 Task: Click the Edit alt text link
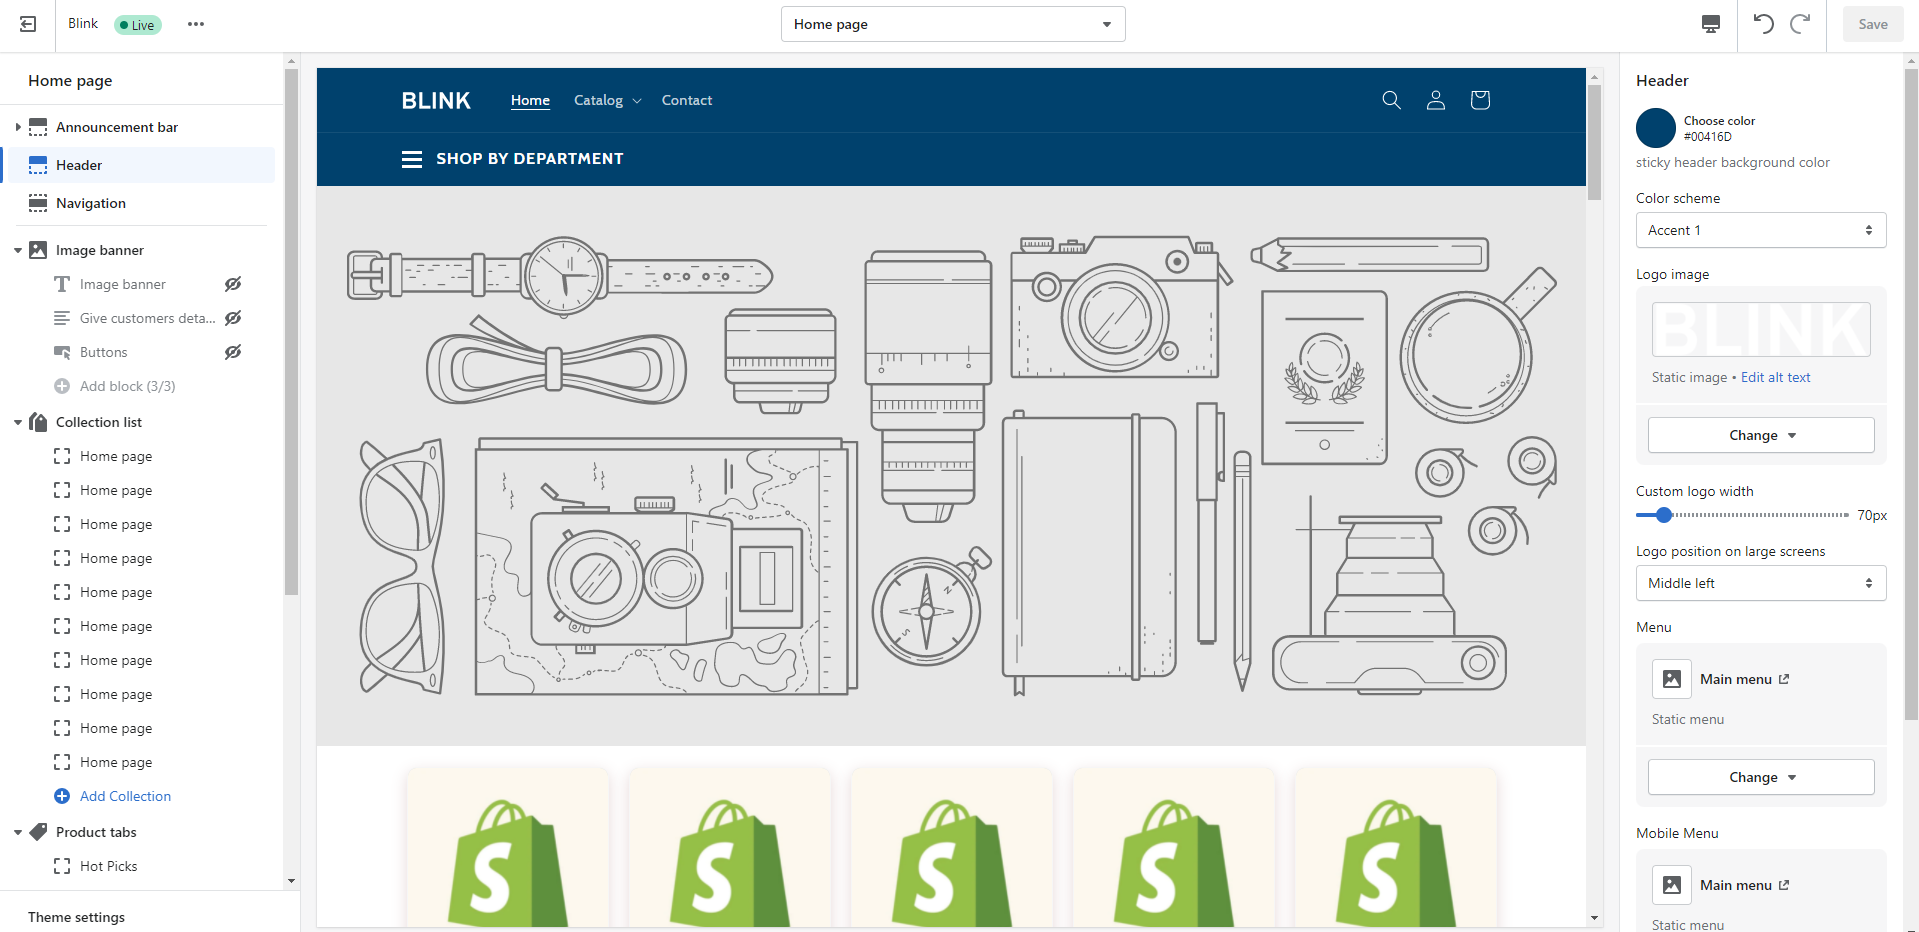pos(1775,377)
